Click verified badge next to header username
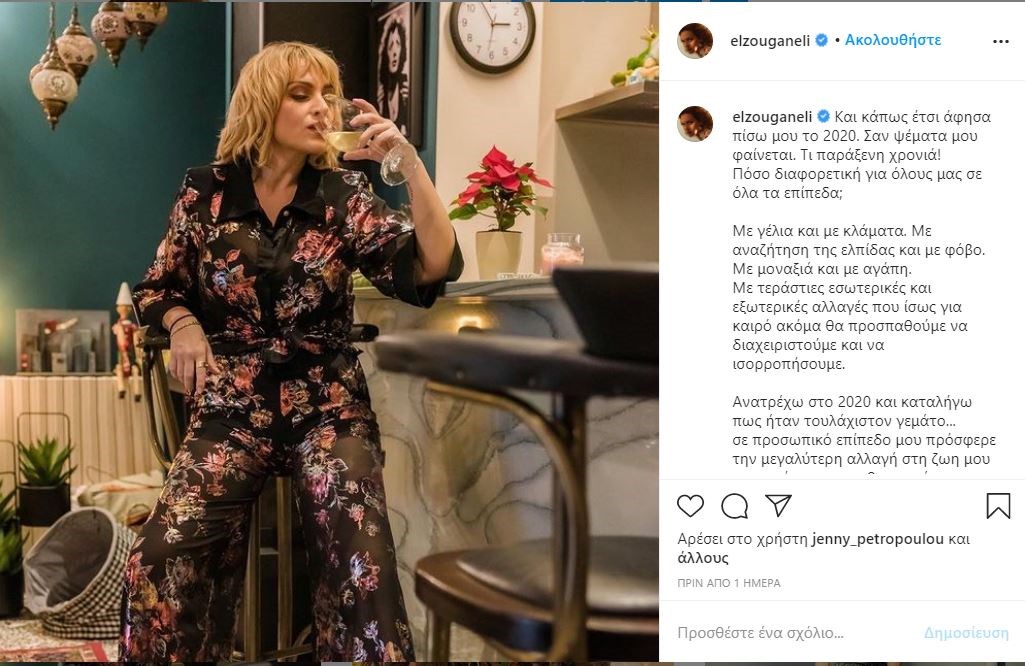 [x=822, y=41]
